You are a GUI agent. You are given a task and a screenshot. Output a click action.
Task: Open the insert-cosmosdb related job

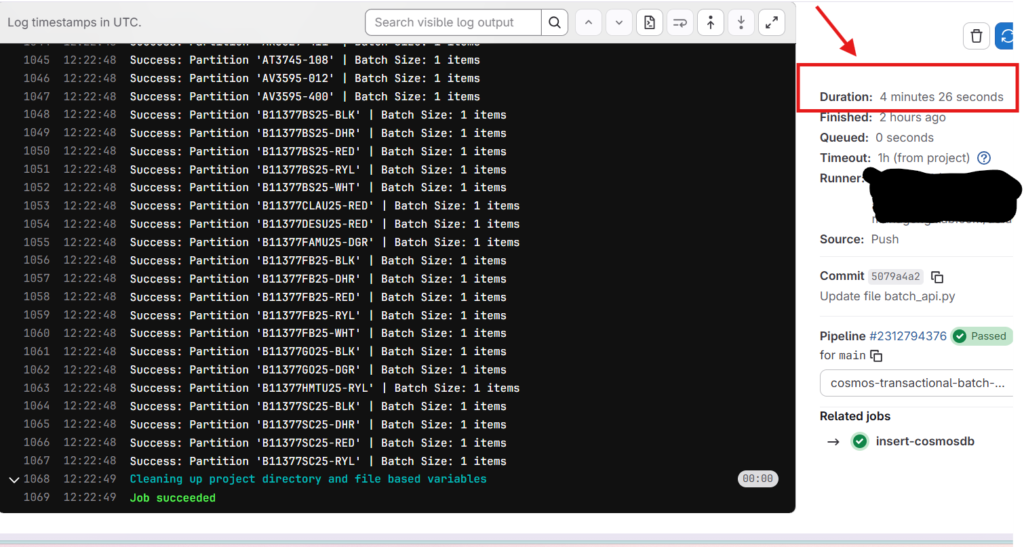[925, 441]
